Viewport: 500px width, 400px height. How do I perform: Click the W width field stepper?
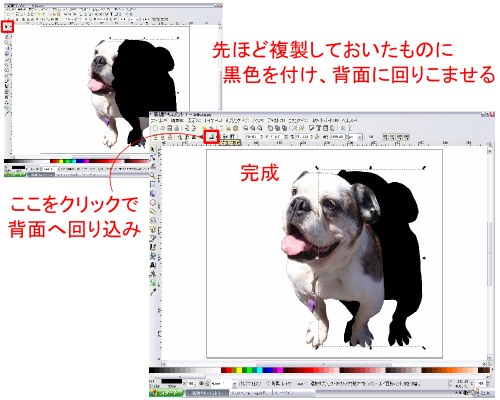[311, 137]
